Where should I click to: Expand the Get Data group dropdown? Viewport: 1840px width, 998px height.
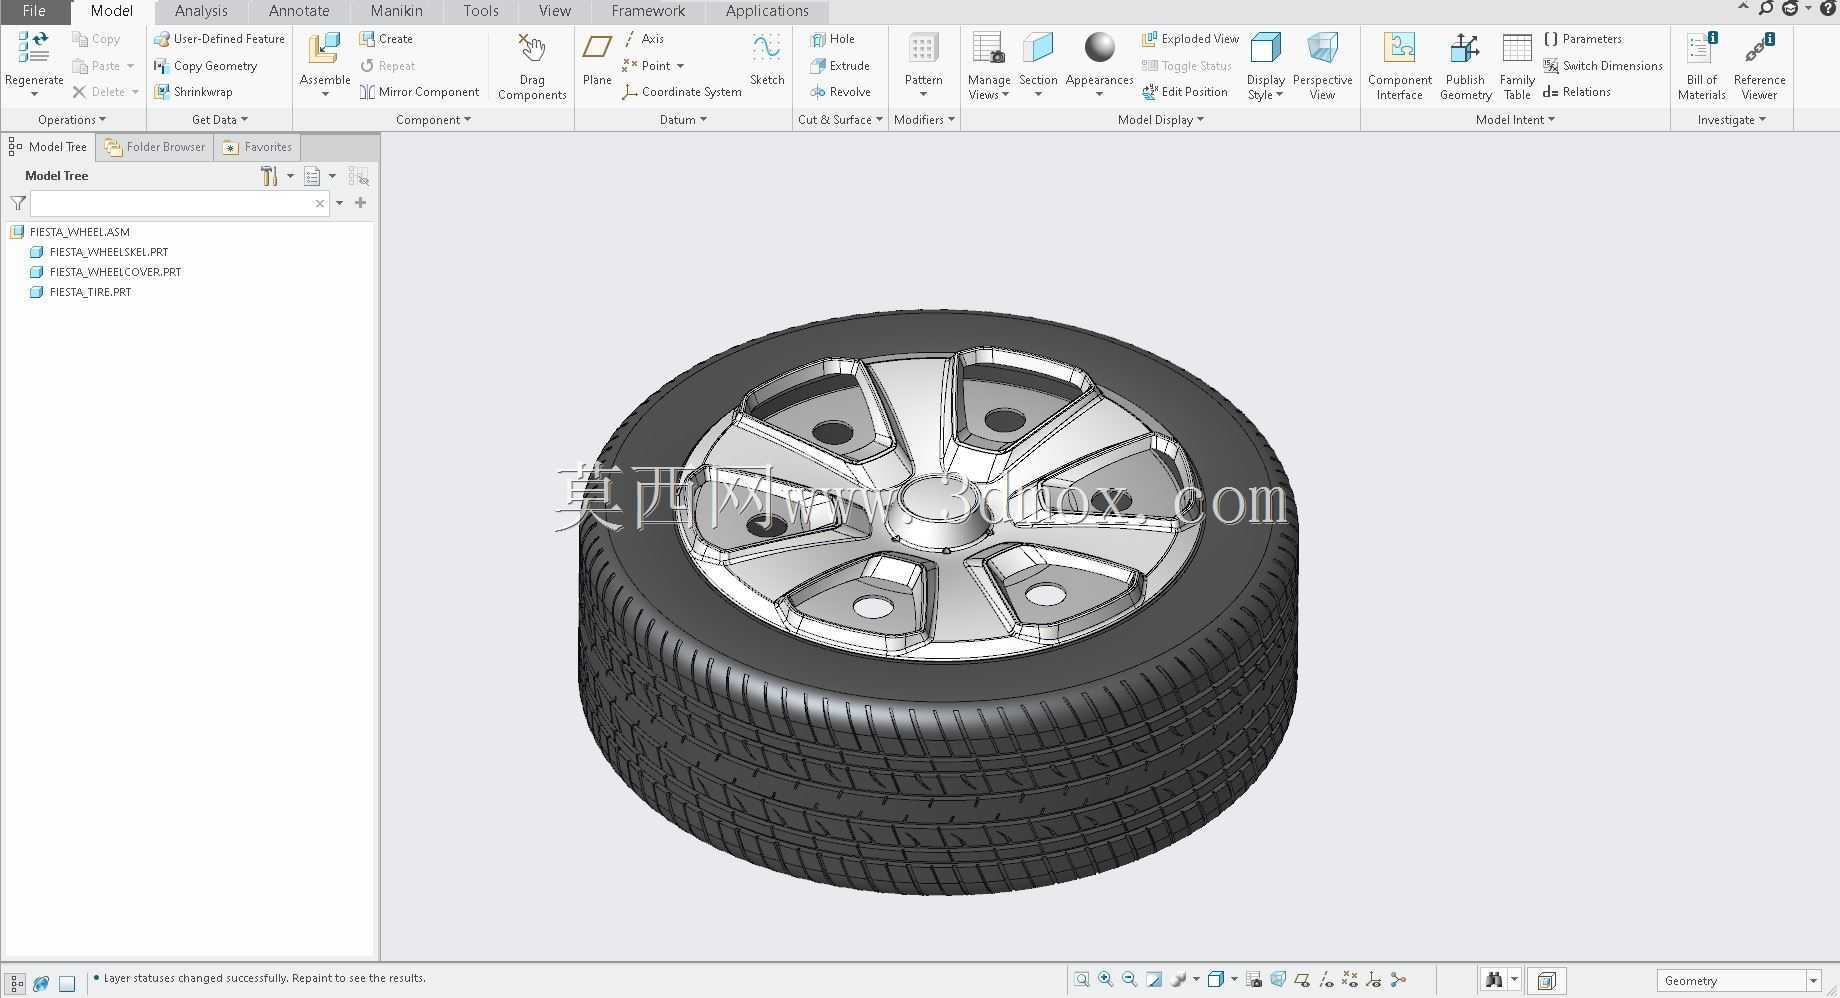[x=220, y=120]
